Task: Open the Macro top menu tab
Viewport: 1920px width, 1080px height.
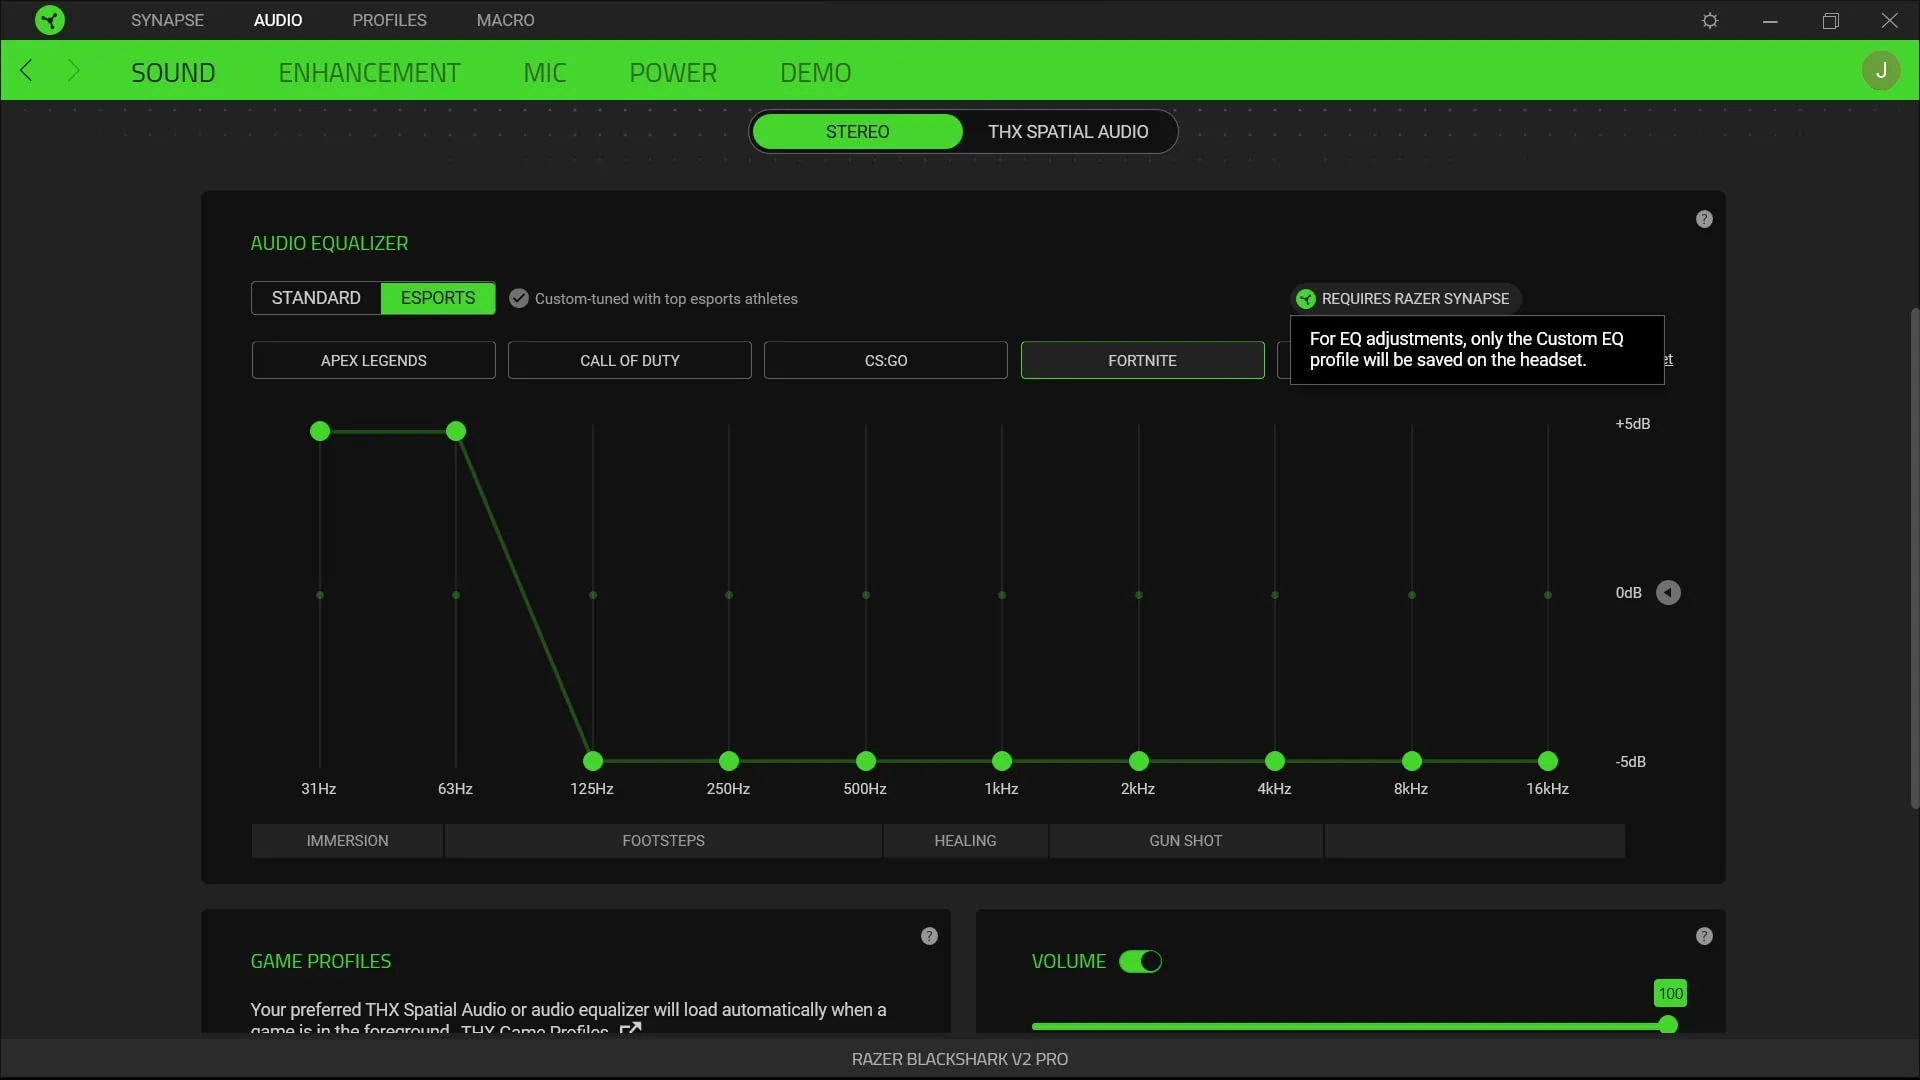Action: point(505,20)
